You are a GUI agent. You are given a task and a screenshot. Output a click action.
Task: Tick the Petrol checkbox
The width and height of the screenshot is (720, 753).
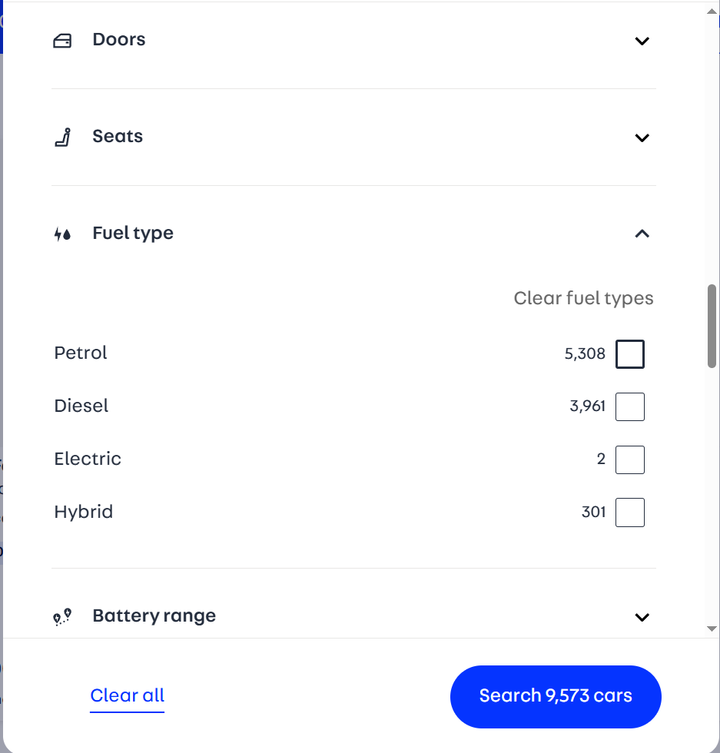point(630,354)
